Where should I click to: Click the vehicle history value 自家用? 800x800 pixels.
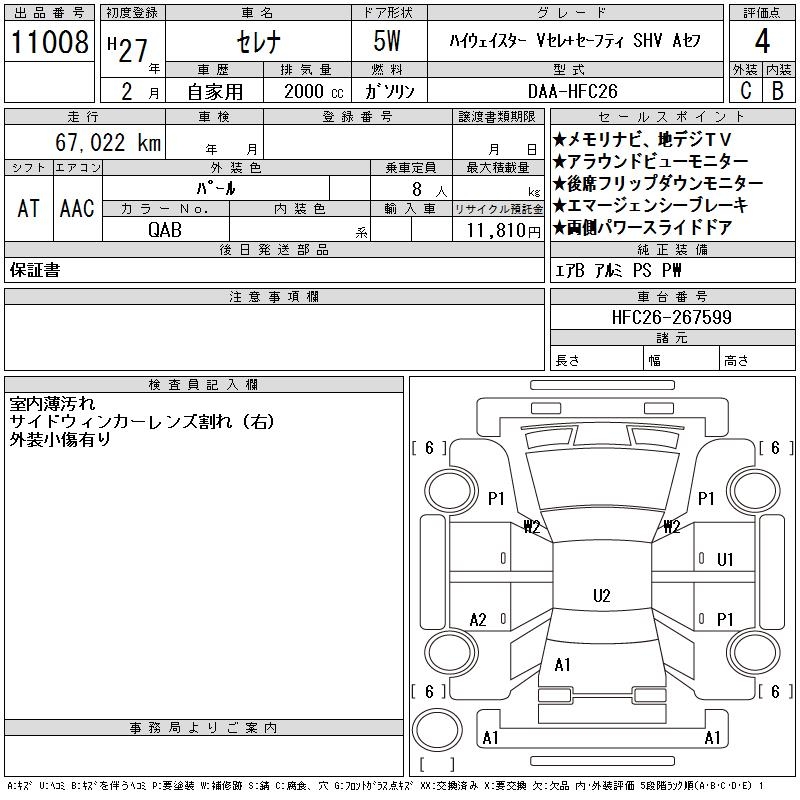click(215, 91)
